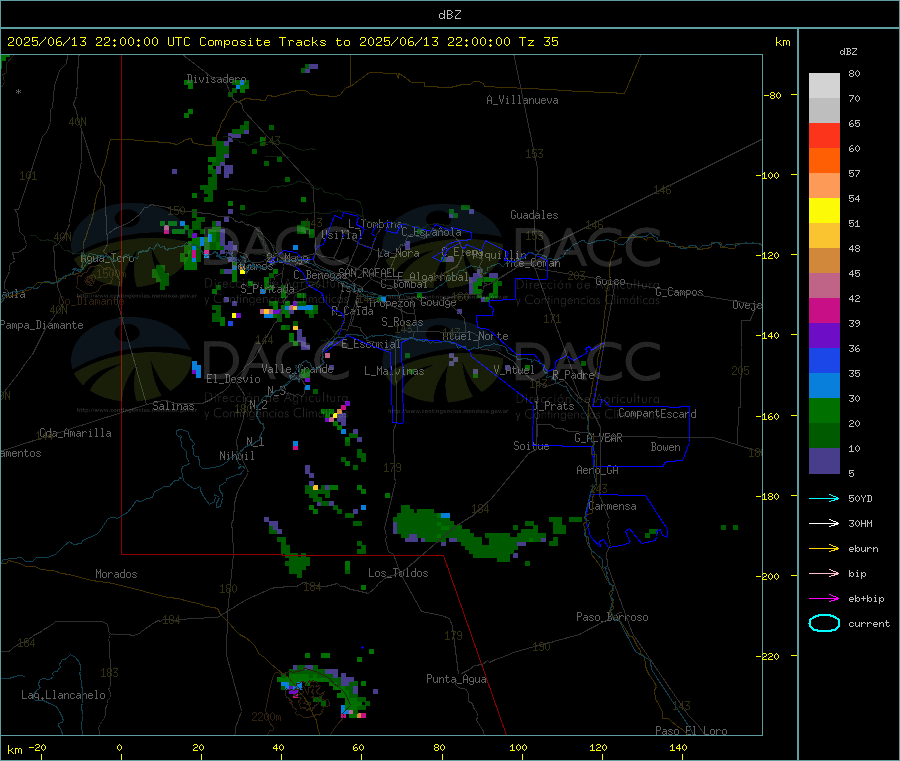Image resolution: width=900 pixels, height=761 pixels.
Task: Click the 'Paso_Barroso' map label
Action: pos(612,617)
